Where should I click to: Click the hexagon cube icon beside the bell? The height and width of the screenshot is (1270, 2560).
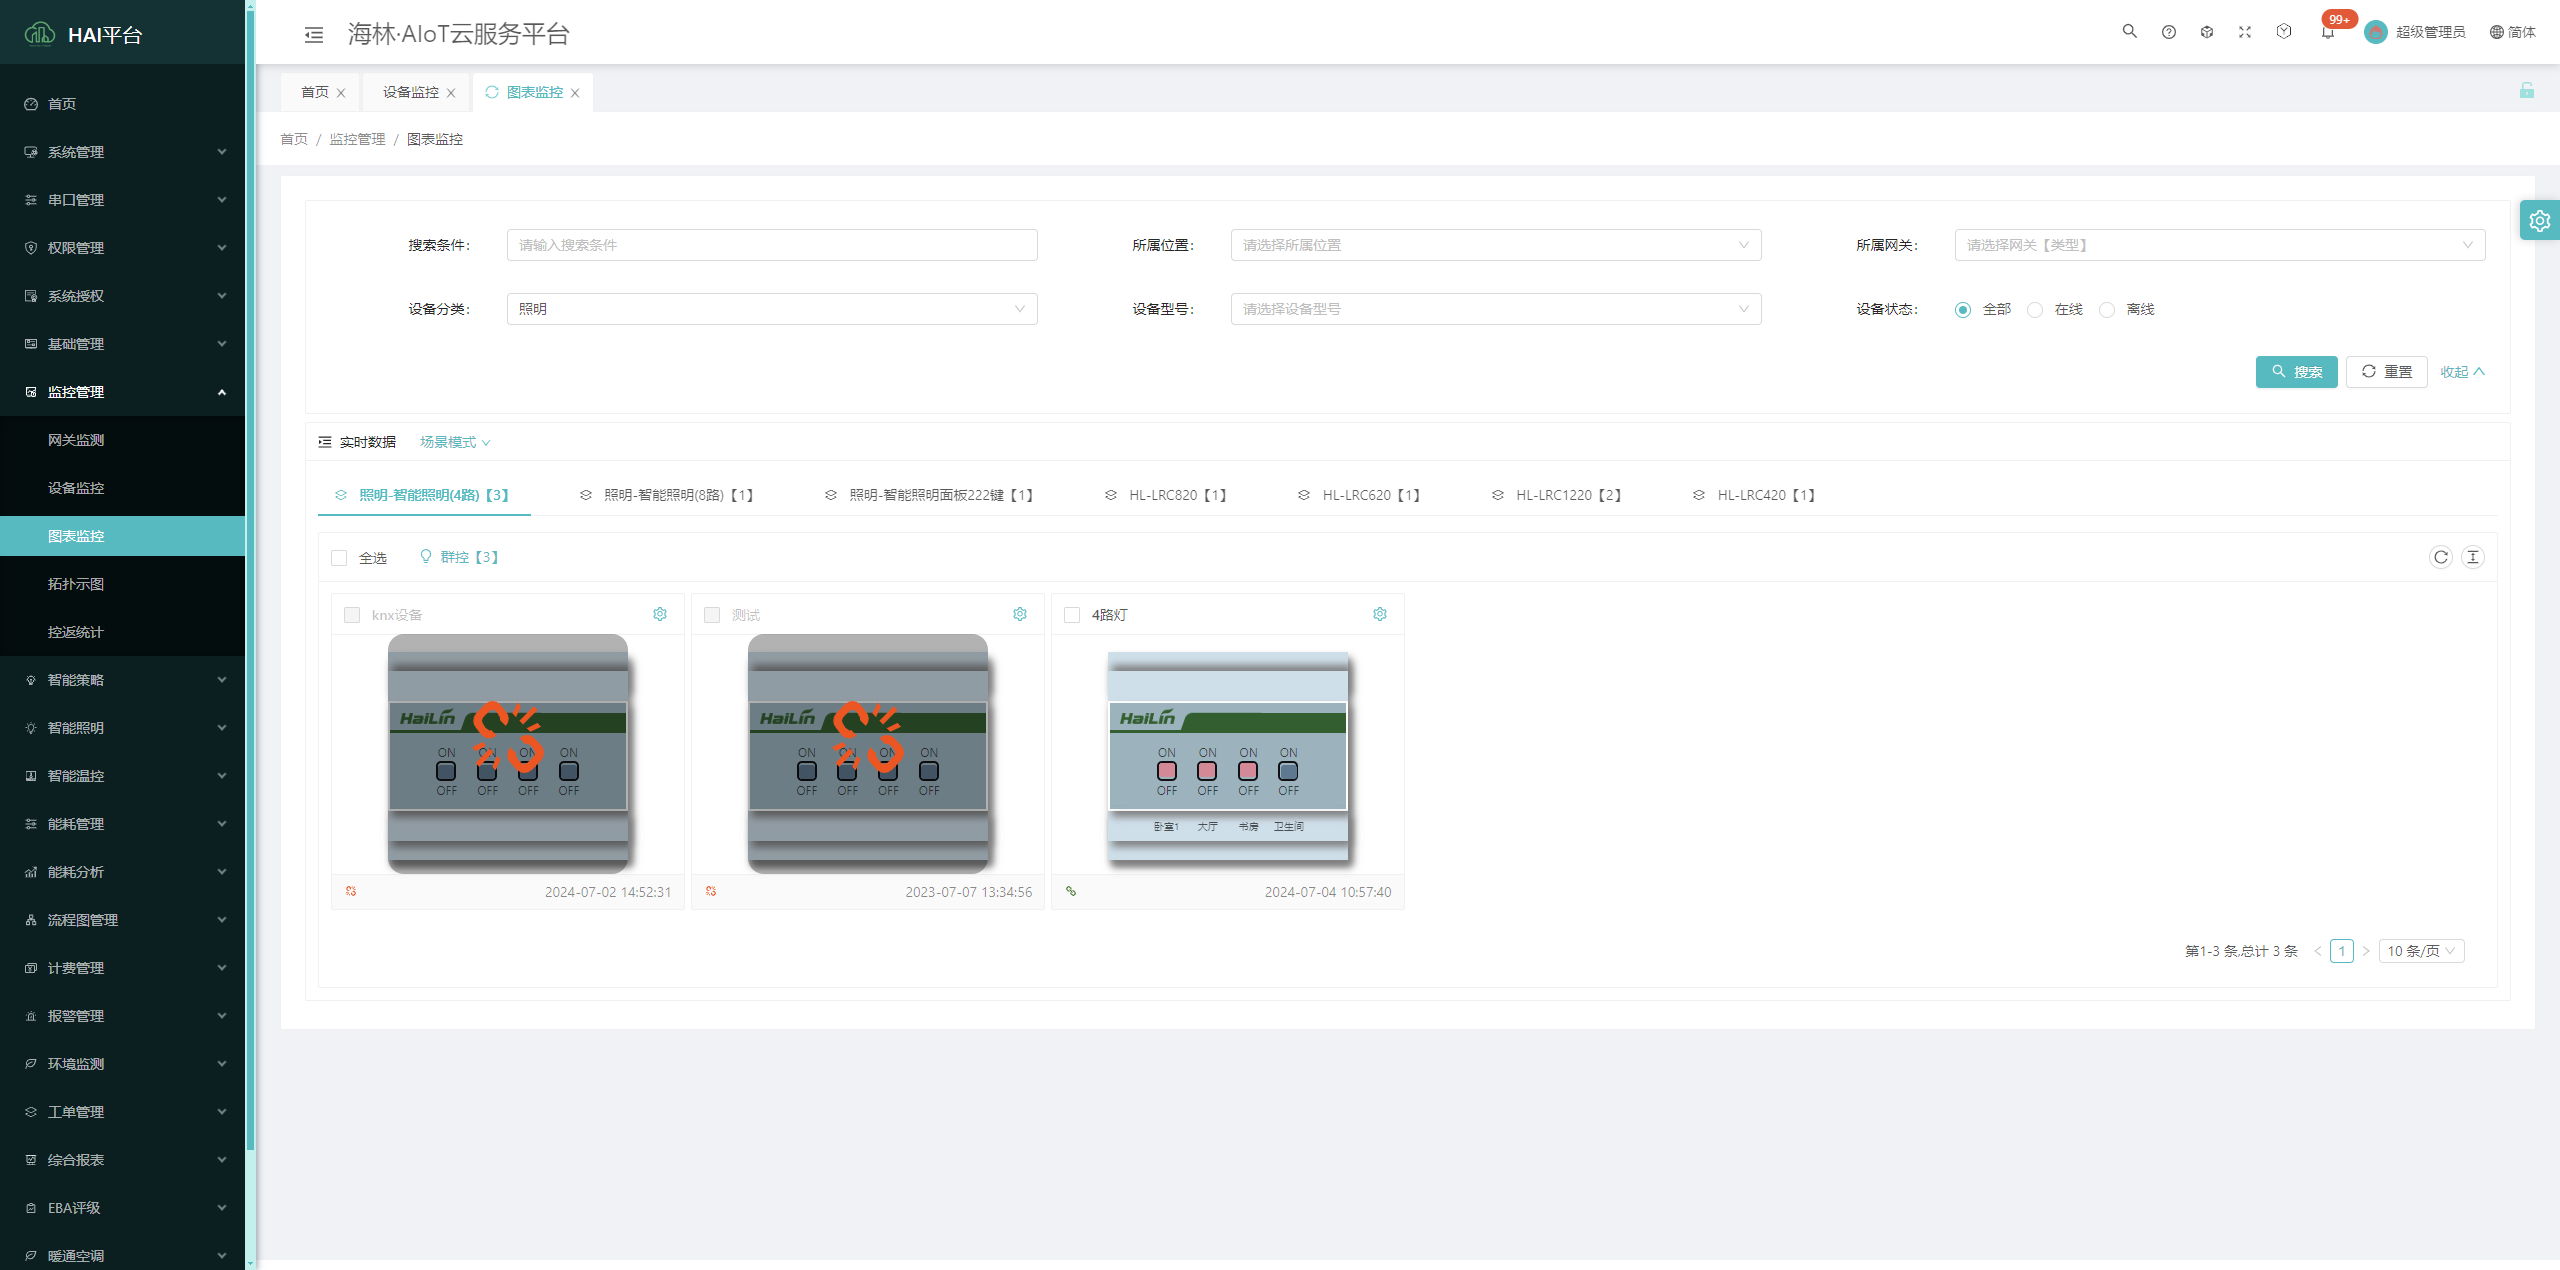(2284, 32)
